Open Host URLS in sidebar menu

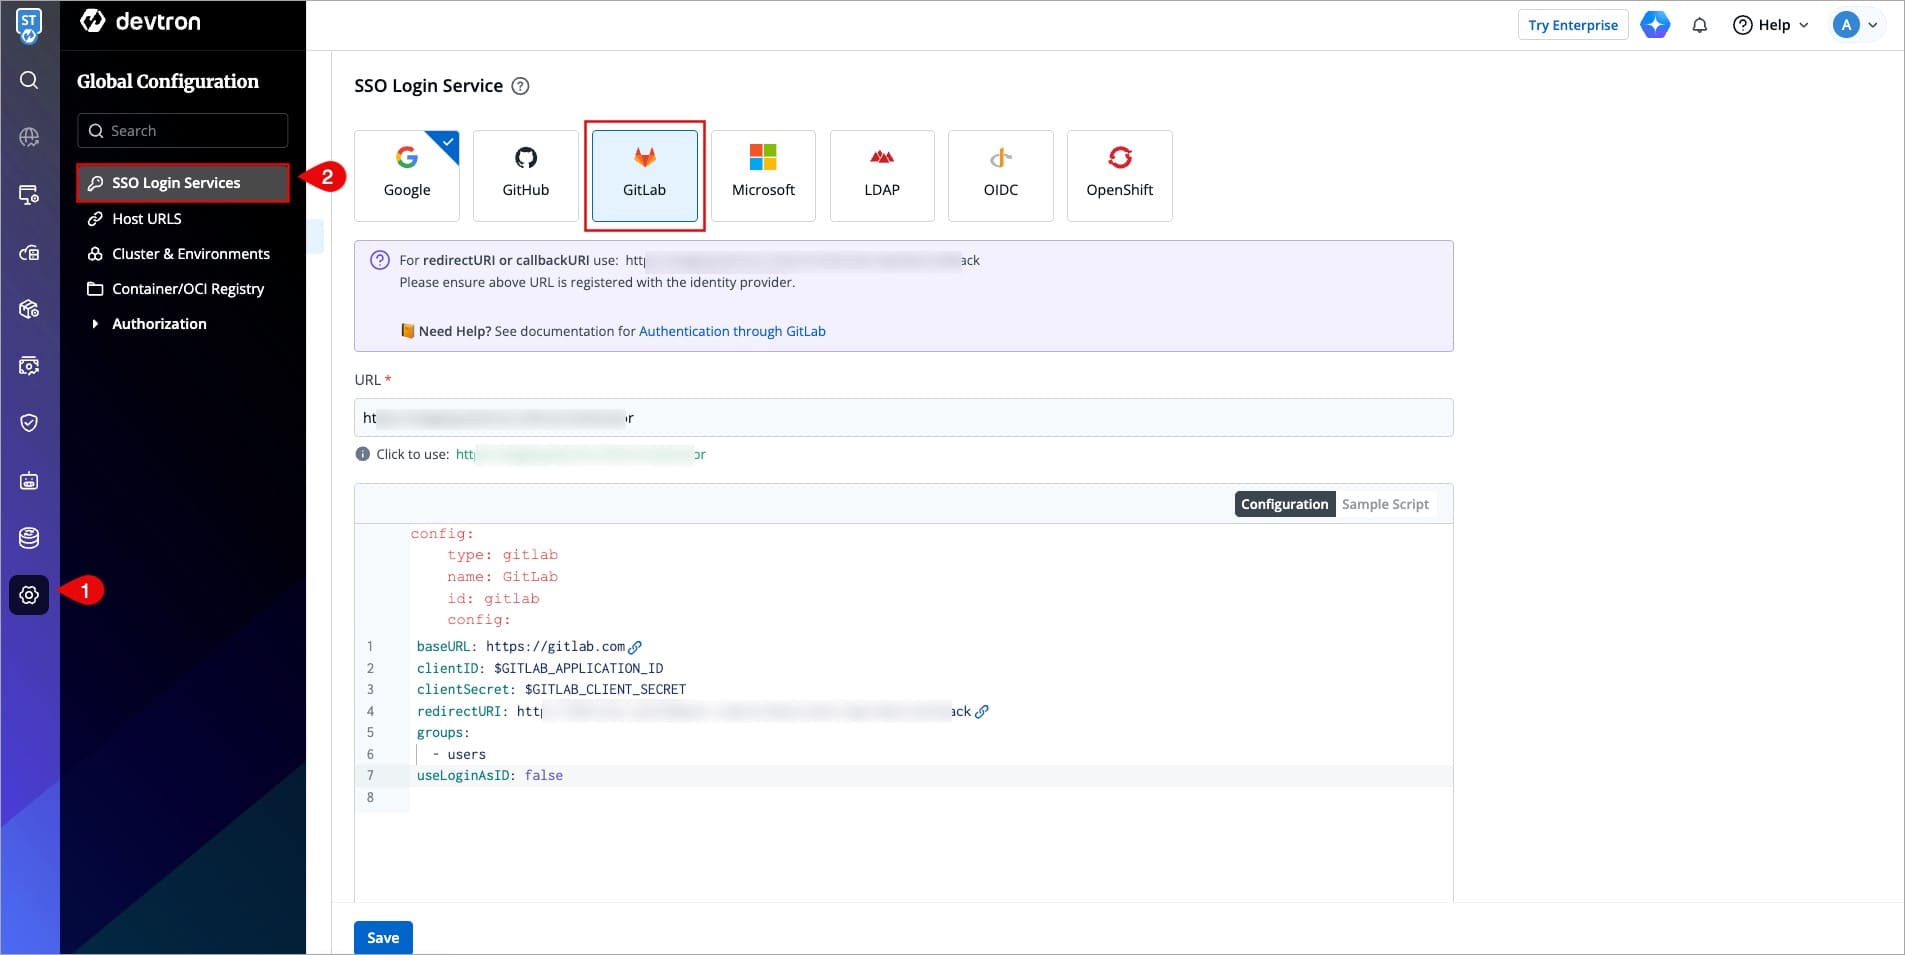pos(147,219)
